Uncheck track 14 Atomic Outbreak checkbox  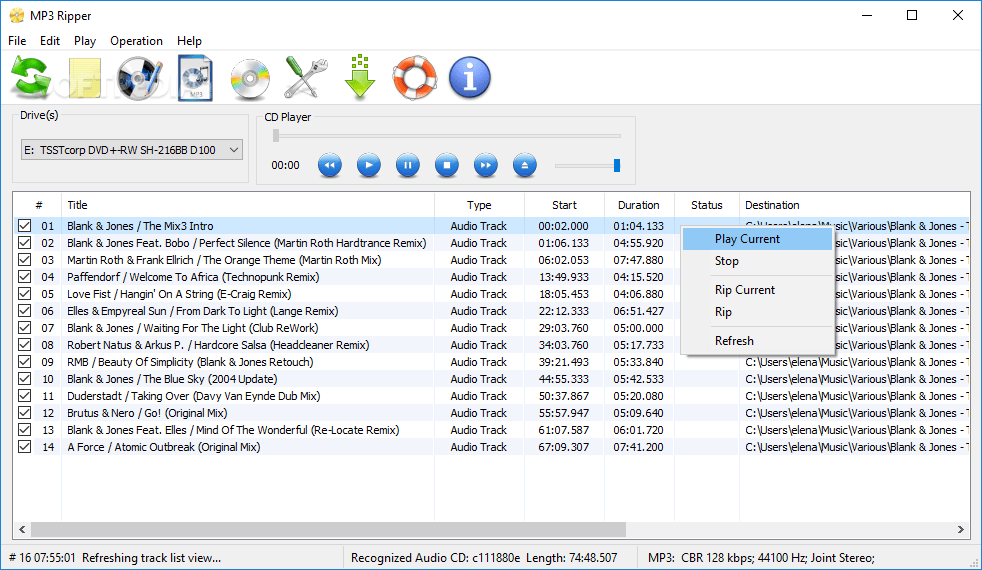click(24, 447)
